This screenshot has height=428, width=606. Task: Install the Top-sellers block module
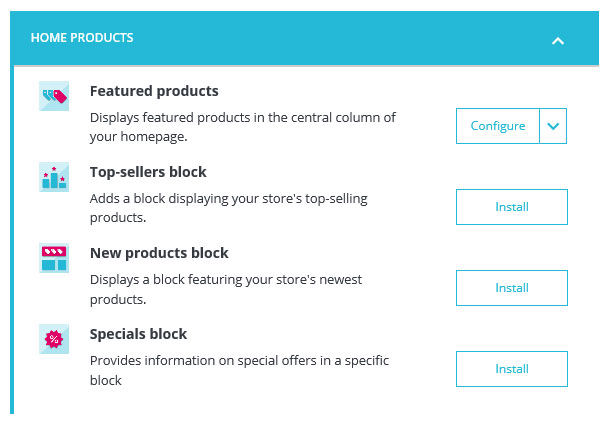[x=512, y=207]
